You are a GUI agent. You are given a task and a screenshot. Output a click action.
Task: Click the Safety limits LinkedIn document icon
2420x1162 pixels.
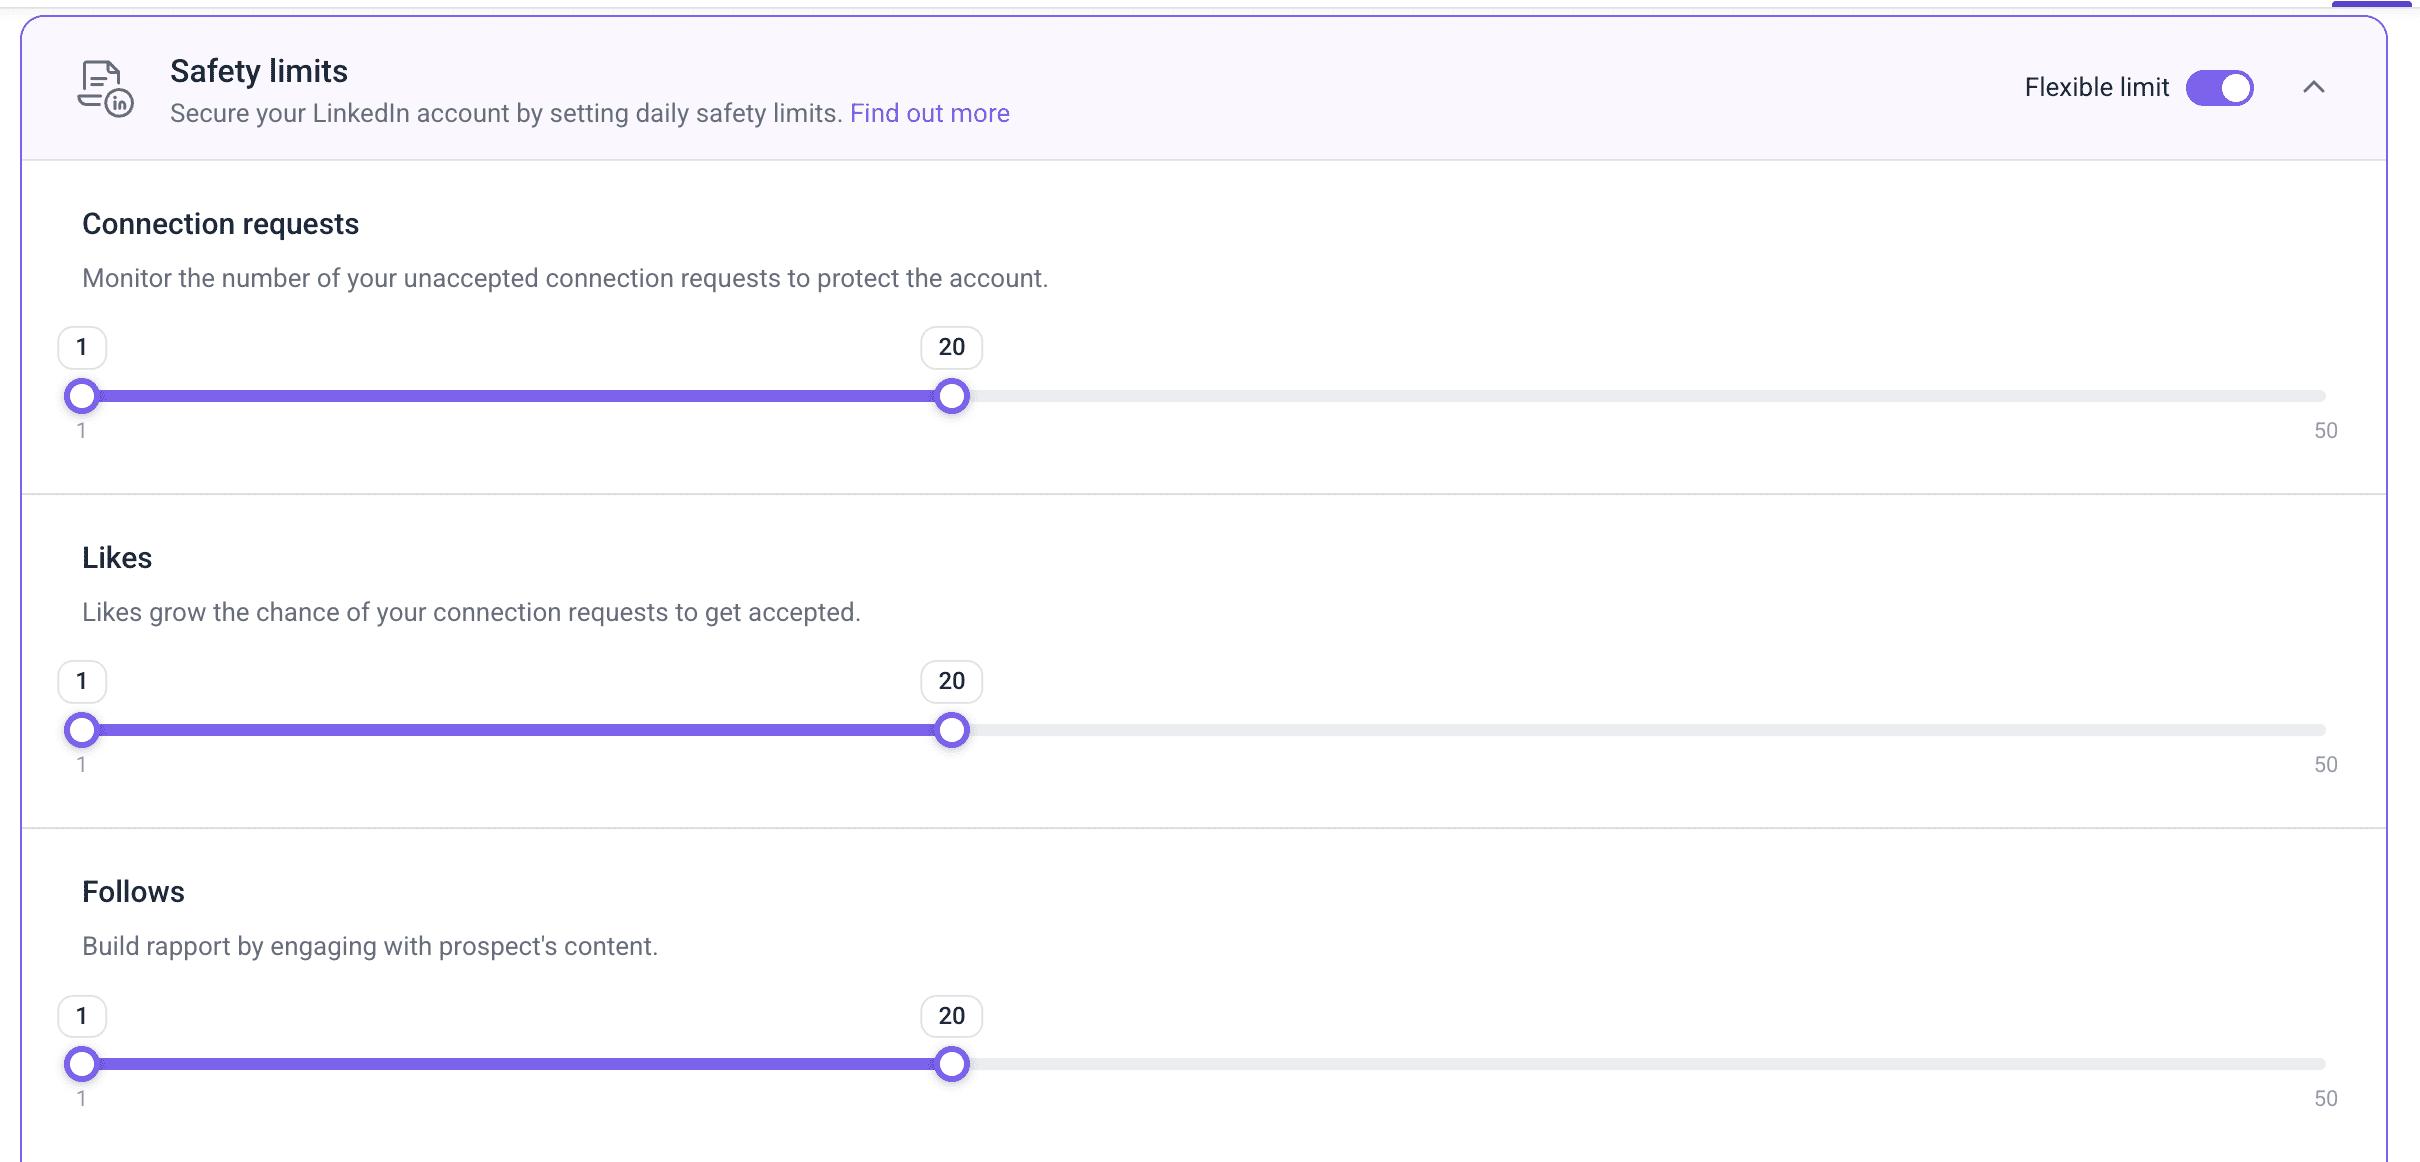[105, 88]
